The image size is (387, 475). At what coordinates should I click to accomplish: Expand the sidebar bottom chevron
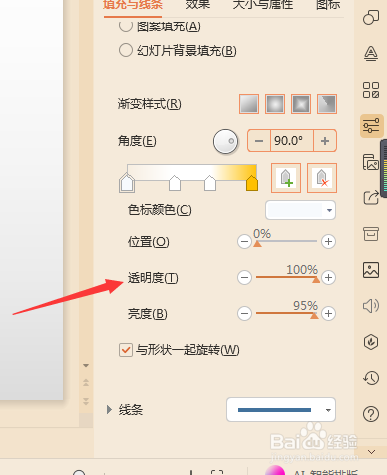click(x=371, y=452)
